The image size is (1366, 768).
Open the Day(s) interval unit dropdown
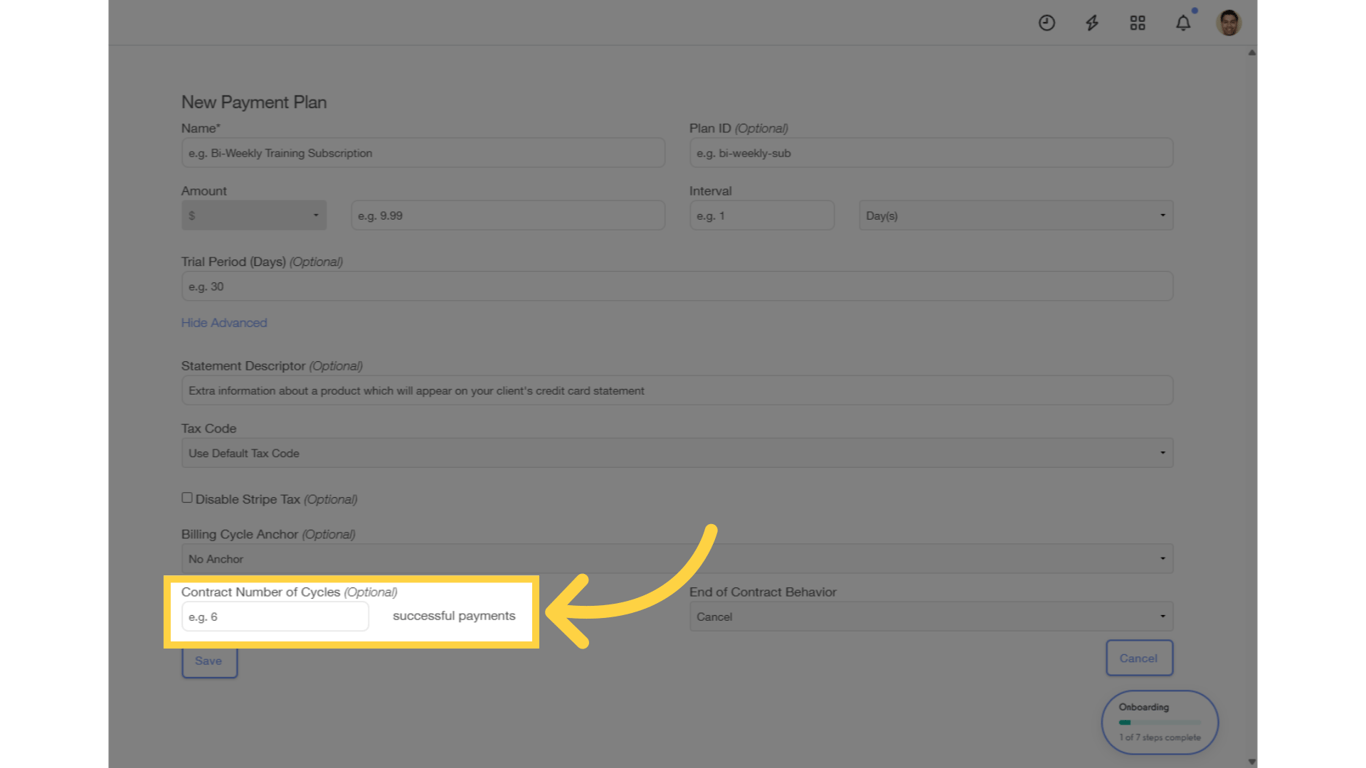tap(1015, 215)
